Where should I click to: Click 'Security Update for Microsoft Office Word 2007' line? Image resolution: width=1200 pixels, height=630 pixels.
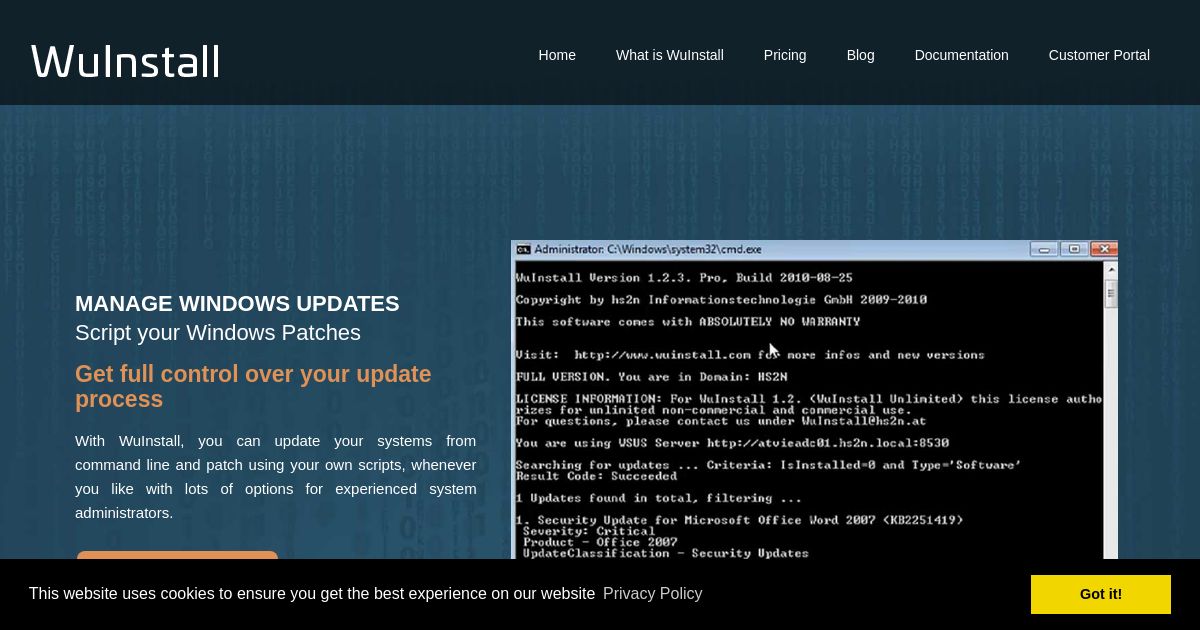coord(739,520)
